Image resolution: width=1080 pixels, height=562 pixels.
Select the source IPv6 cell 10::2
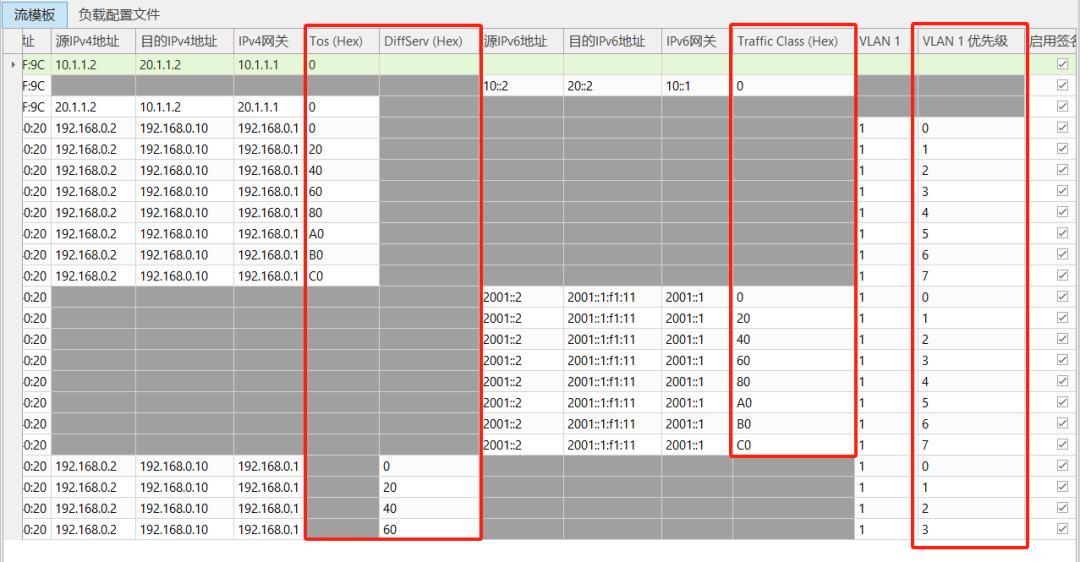click(x=520, y=86)
